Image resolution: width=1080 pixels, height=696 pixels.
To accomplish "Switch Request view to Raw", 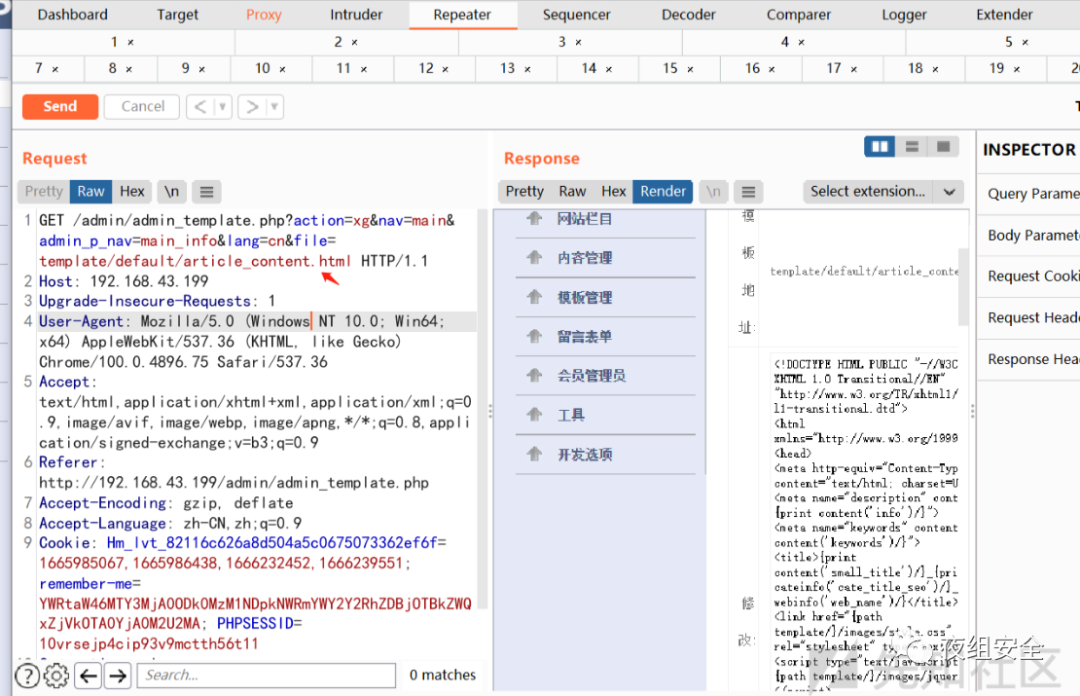I will [91, 192].
